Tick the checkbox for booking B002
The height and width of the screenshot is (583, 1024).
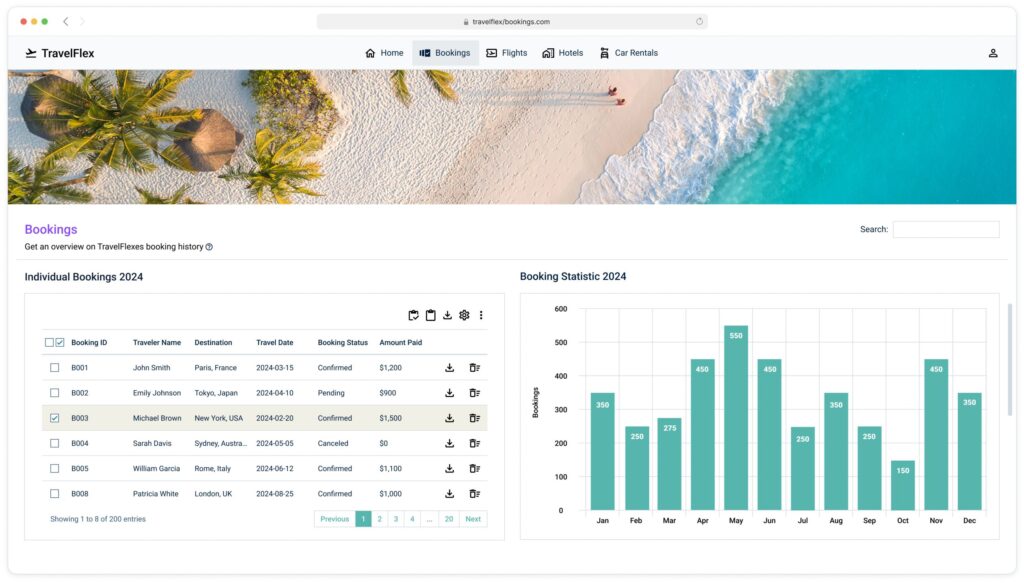coord(55,393)
